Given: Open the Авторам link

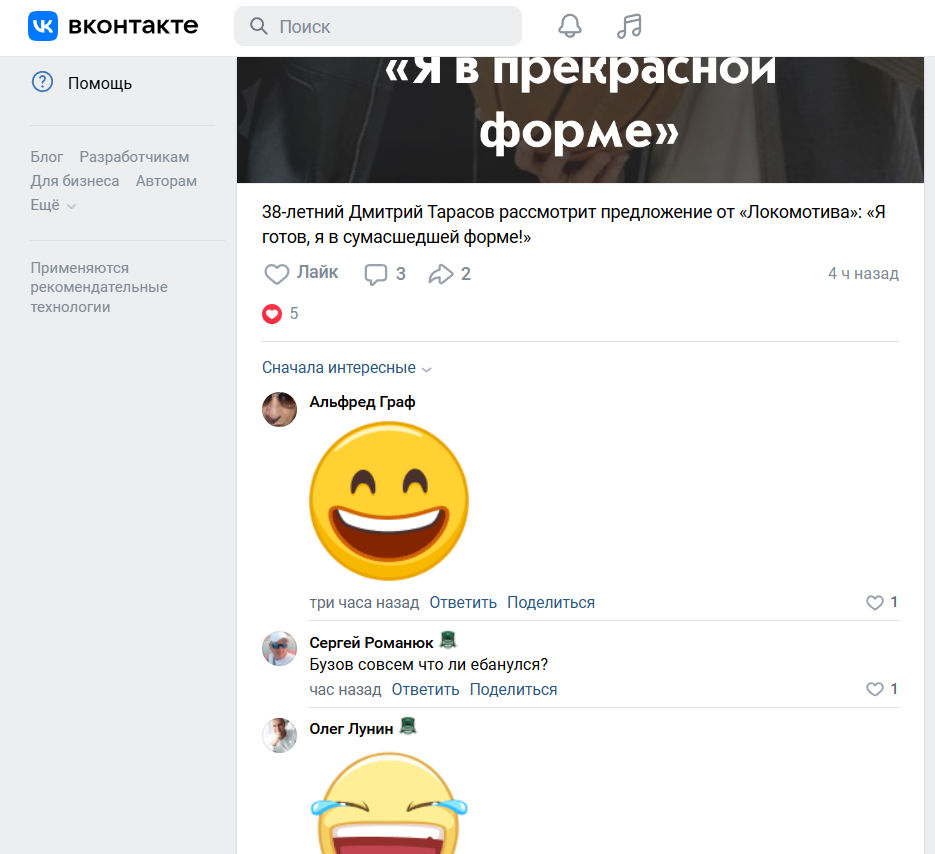Looking at the screenshot, I should pyautogui.click(x=166, y=181).
